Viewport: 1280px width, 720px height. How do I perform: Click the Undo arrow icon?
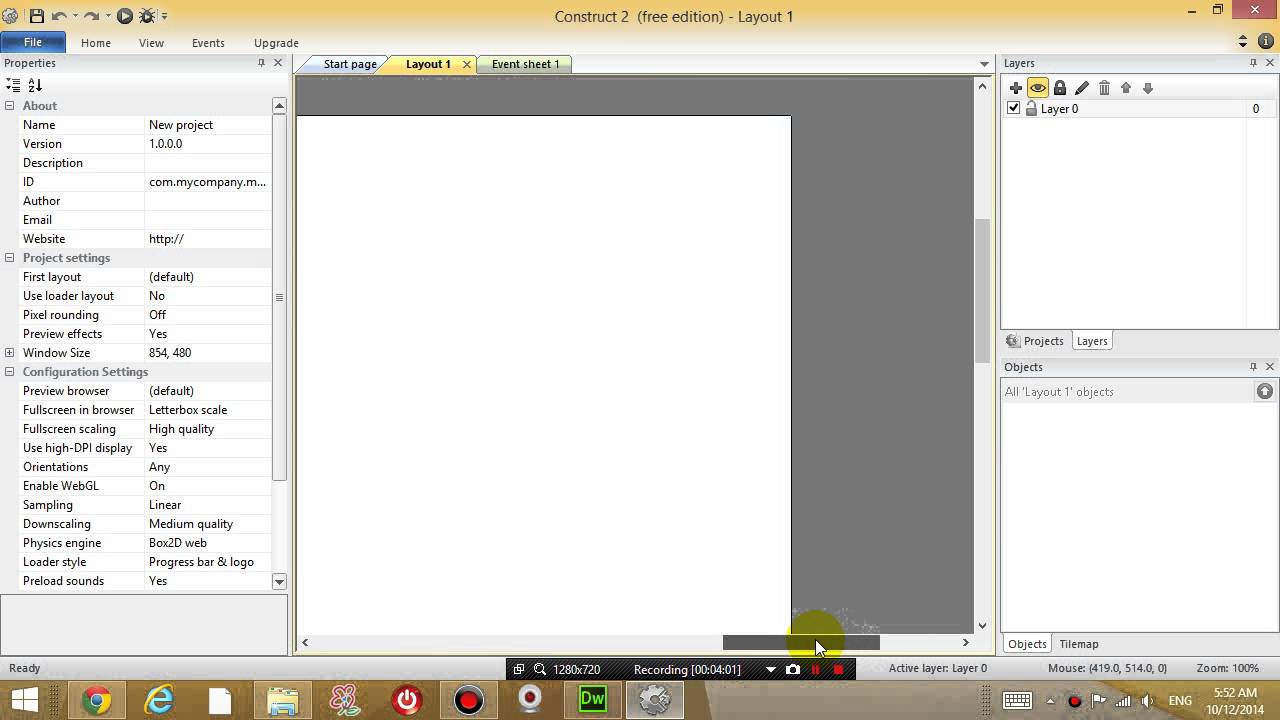click(x=59, y=16)
